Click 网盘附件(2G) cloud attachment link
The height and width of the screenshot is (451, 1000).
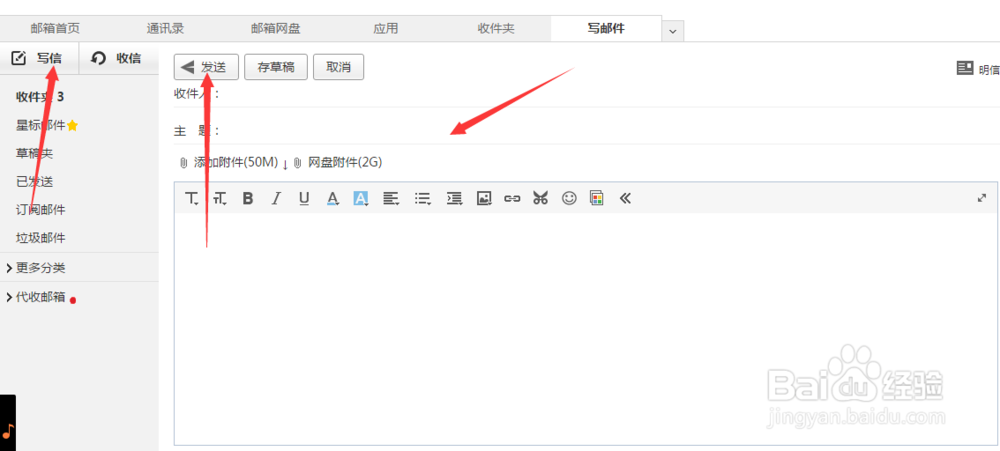[x=338, y=163]
